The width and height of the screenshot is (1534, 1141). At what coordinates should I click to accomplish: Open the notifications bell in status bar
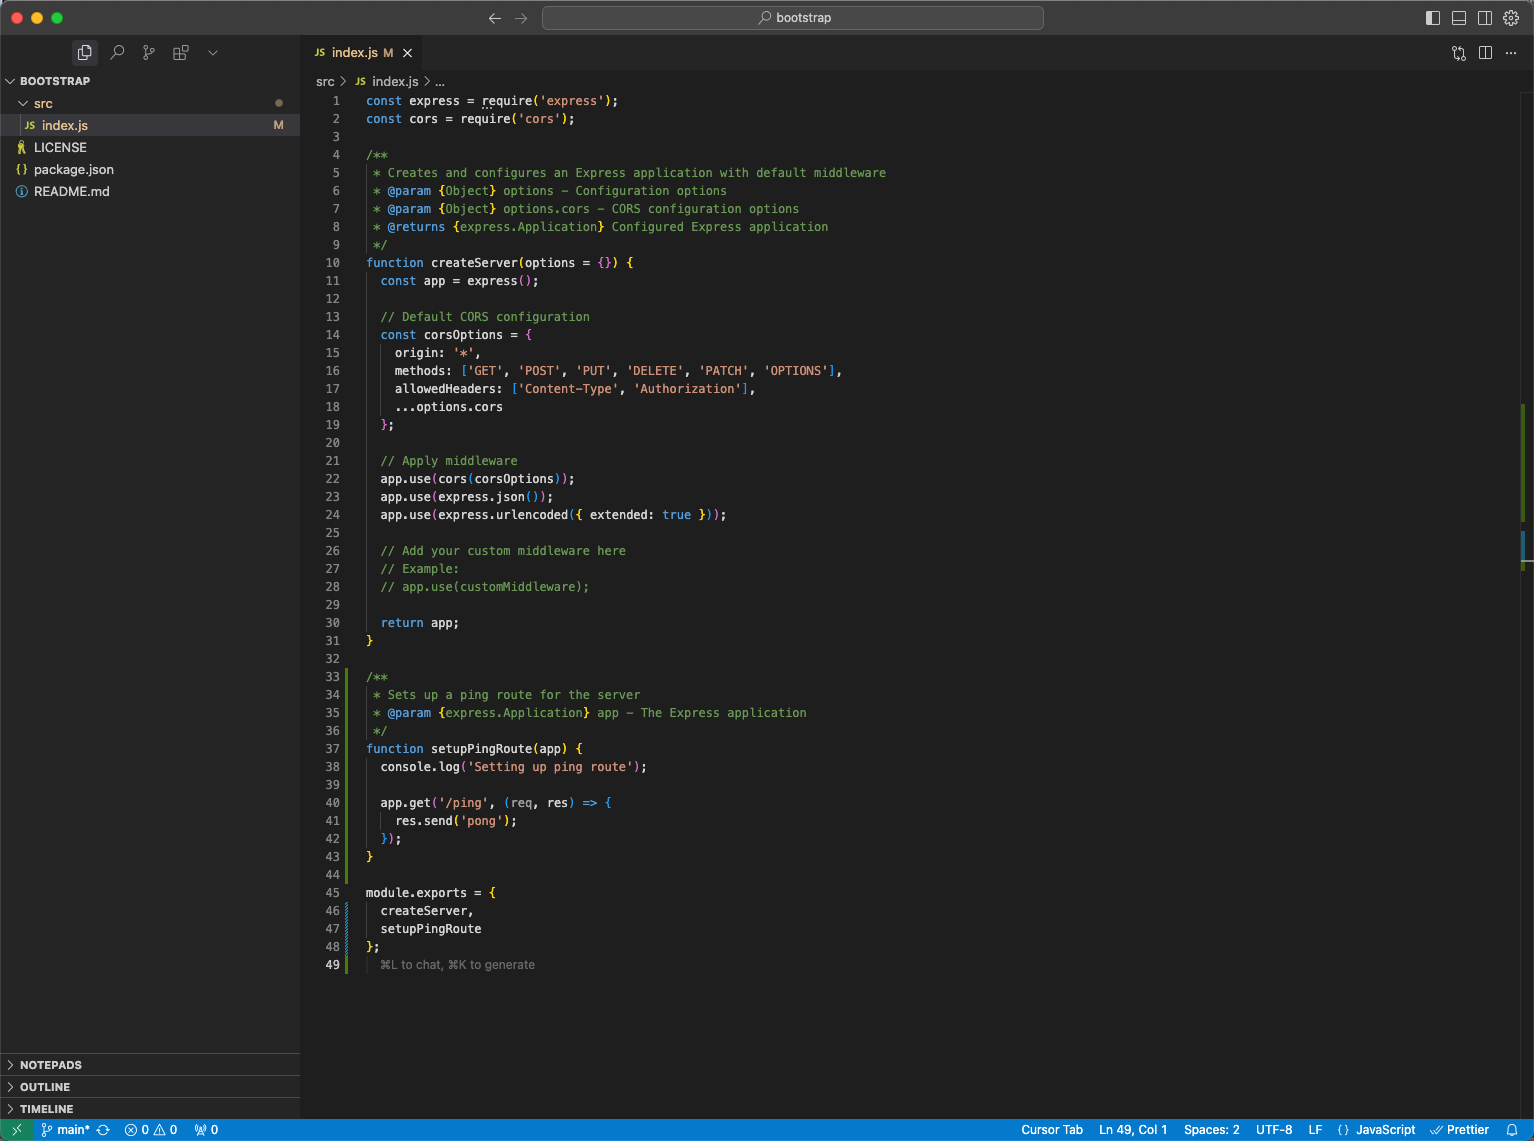(1512, 1130)
